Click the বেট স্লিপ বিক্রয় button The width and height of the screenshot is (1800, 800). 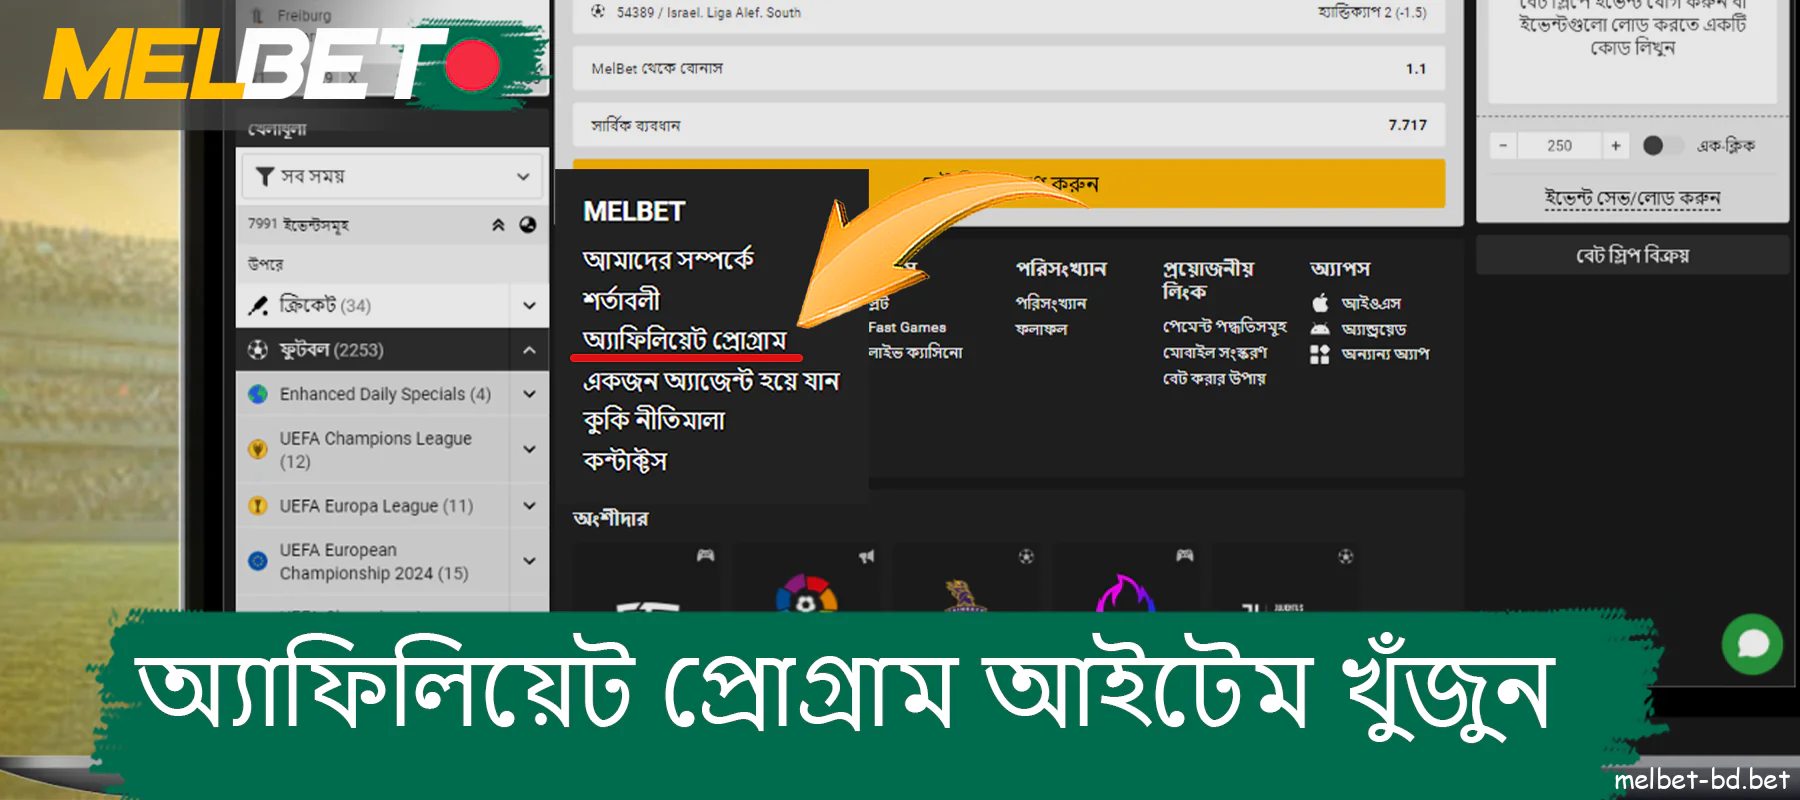pyautogui.click(x=1632, y=255)
